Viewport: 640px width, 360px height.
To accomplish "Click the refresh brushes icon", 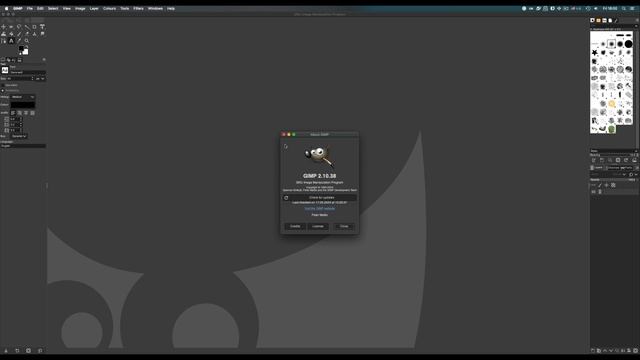I will [626, 160].
